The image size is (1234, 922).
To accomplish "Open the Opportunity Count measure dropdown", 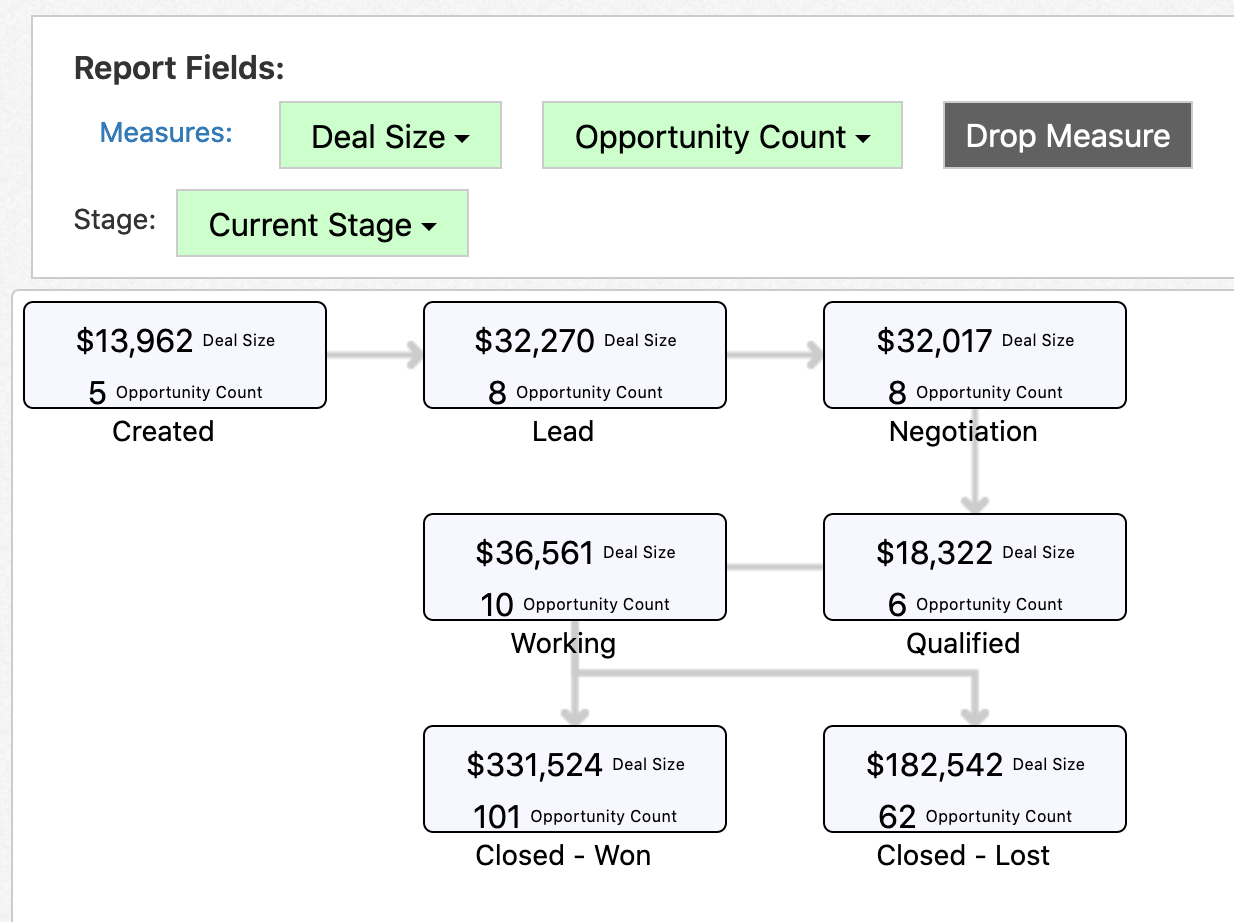I will coord(722,135).
